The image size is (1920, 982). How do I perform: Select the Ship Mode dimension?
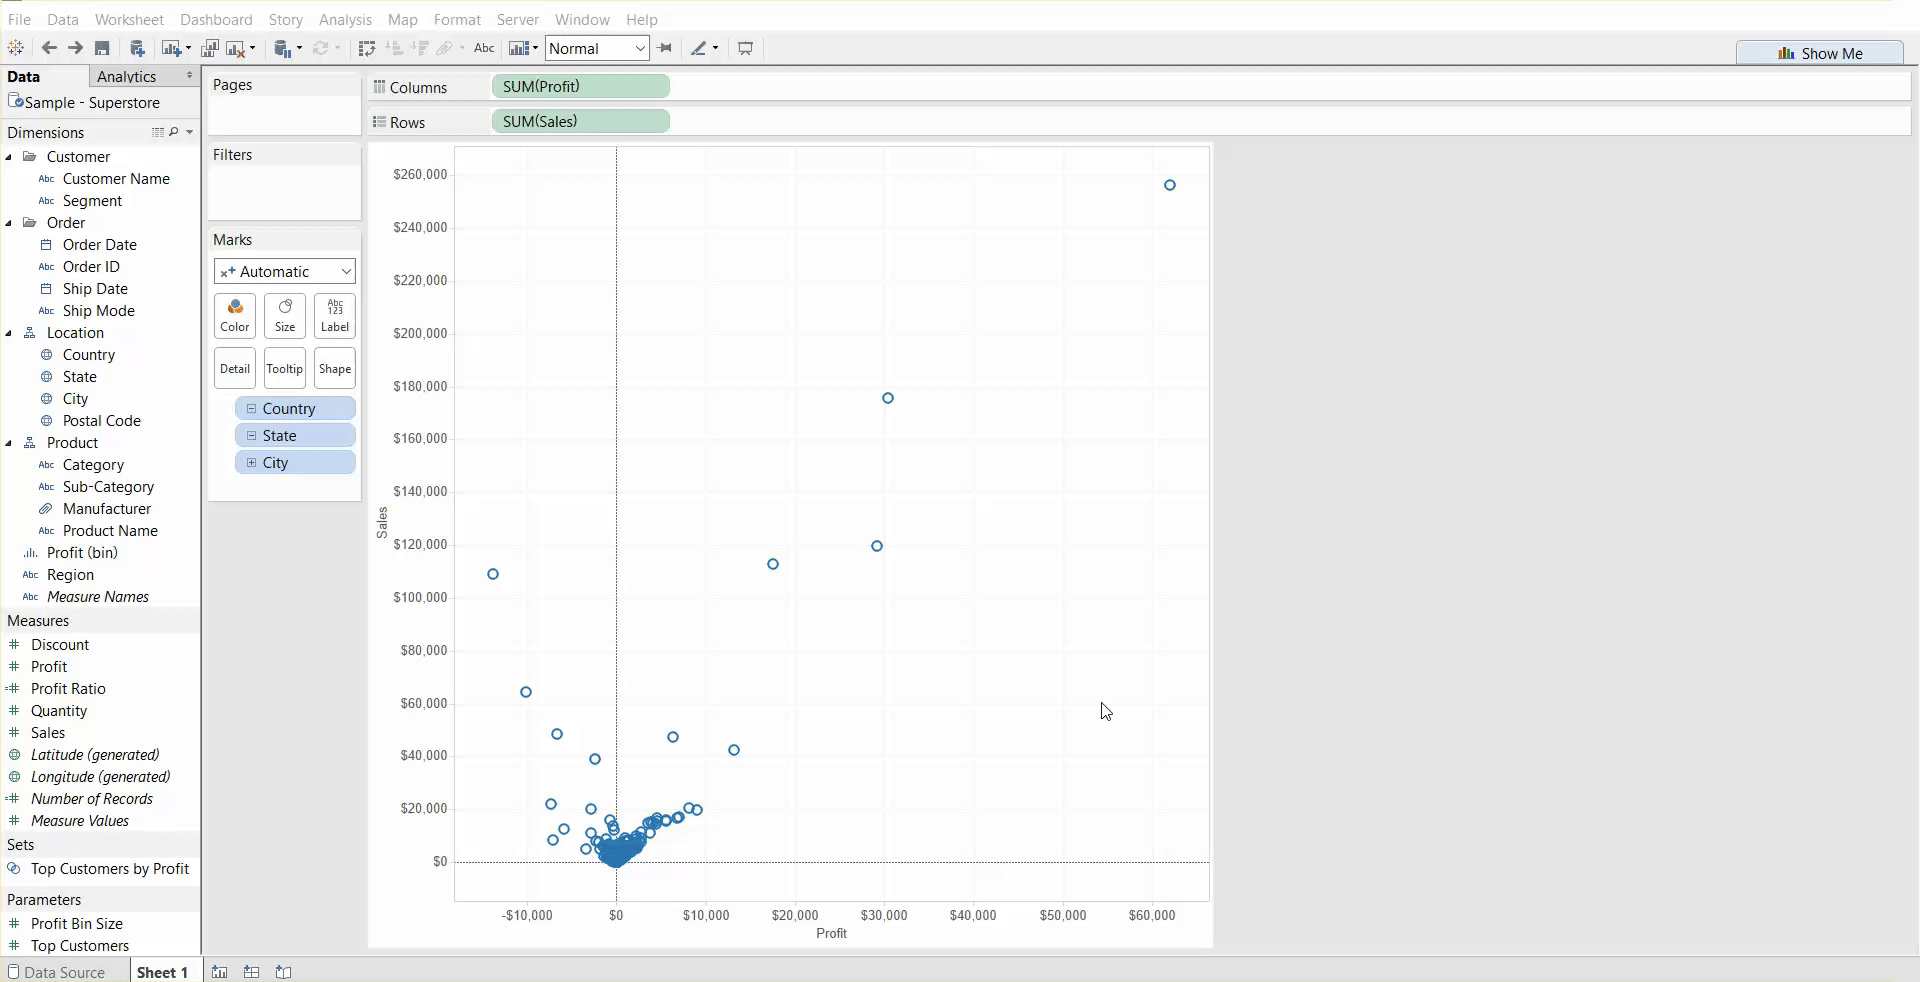pyautogui.click(x=98, y=311)
